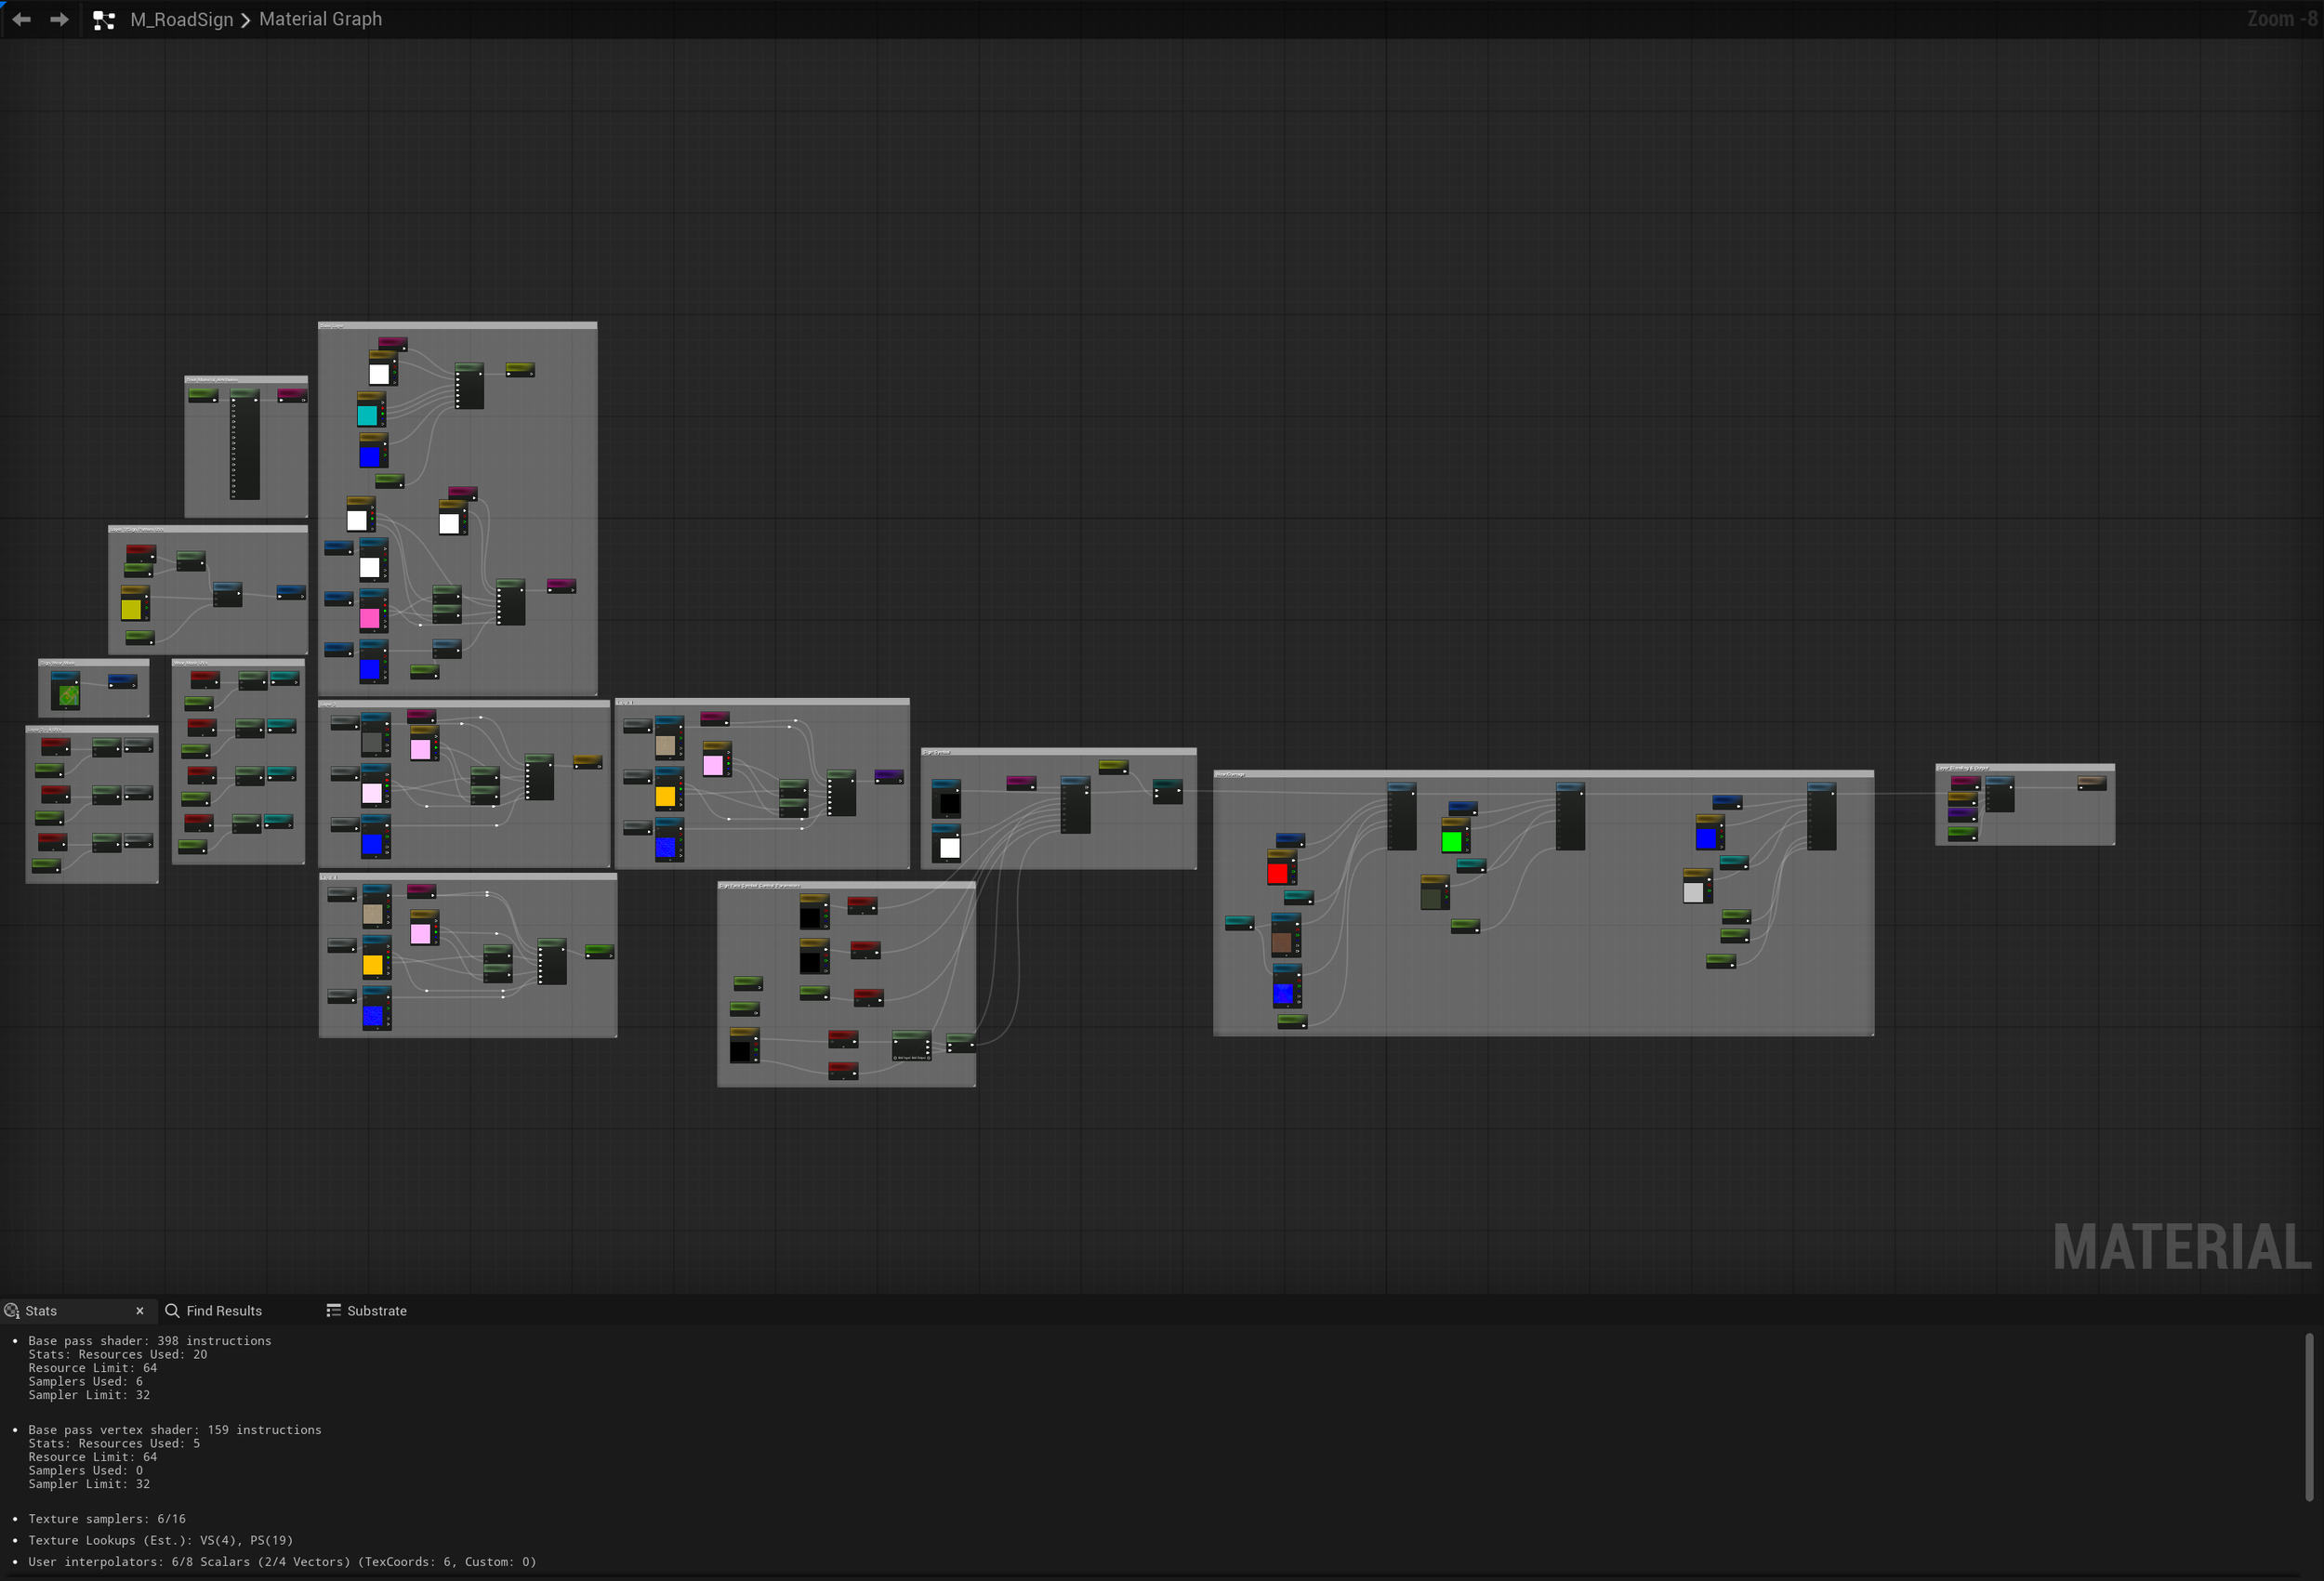Click the magnifying glass icon next to Find Results
The height and width of the screenshot is (1581, 2324).
[172, 1311]
